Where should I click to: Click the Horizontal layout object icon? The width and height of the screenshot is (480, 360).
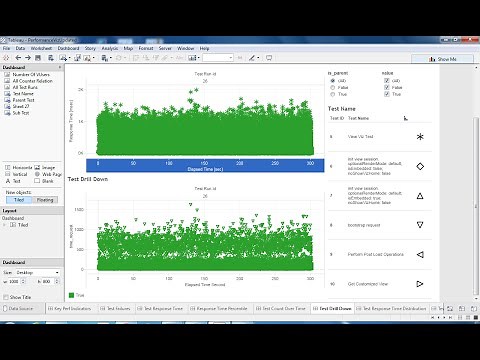8,167
